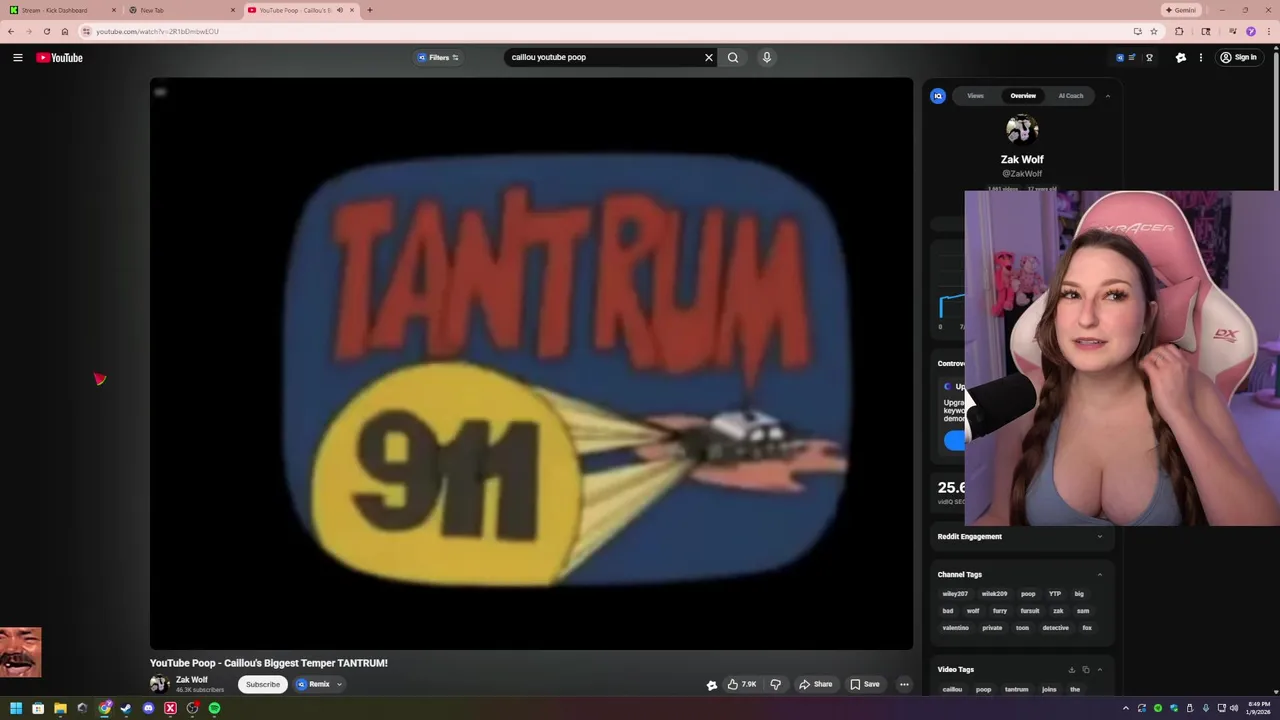Image resolution: width=1280 pixels, height=720 pixels.
Task: Open the Remix dropdown arrow
Action: pos(339,685)
